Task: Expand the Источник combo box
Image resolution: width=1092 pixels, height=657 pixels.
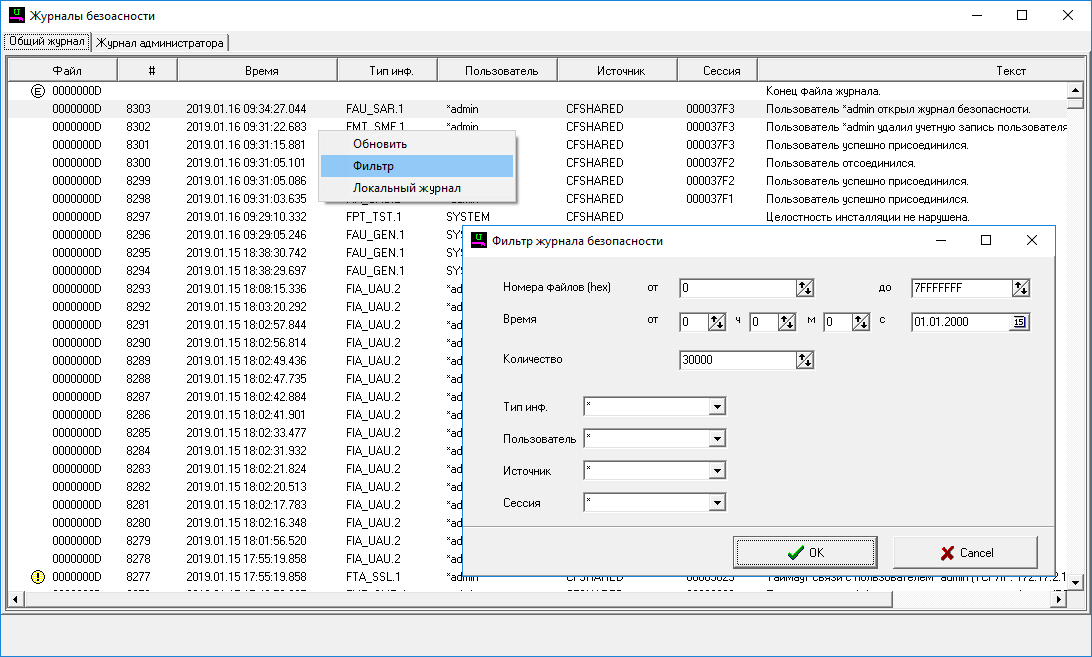Action: point(716,470)
